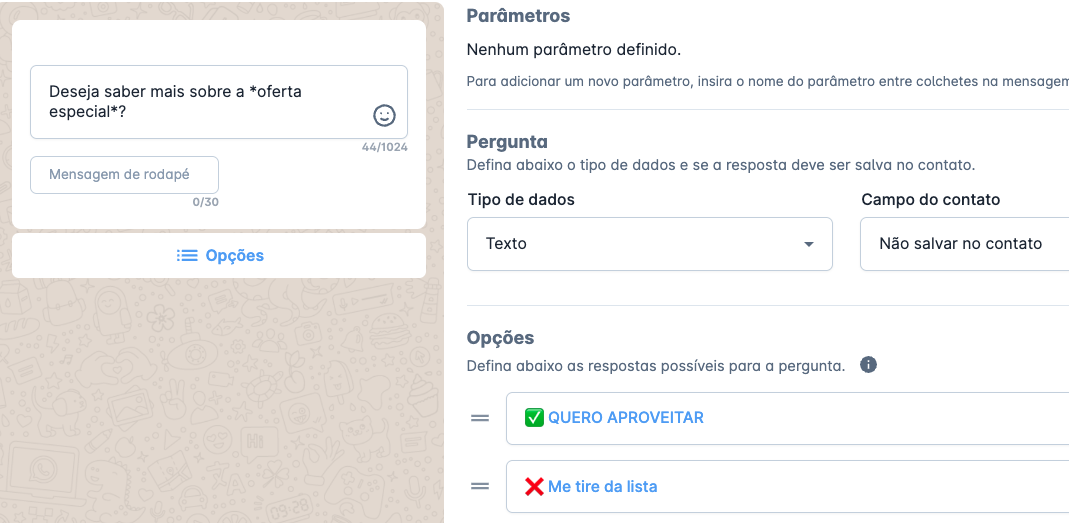The image size is (1069, 523).
Task: Open the Campo do contato dropdown
Action: coord(965,244)
